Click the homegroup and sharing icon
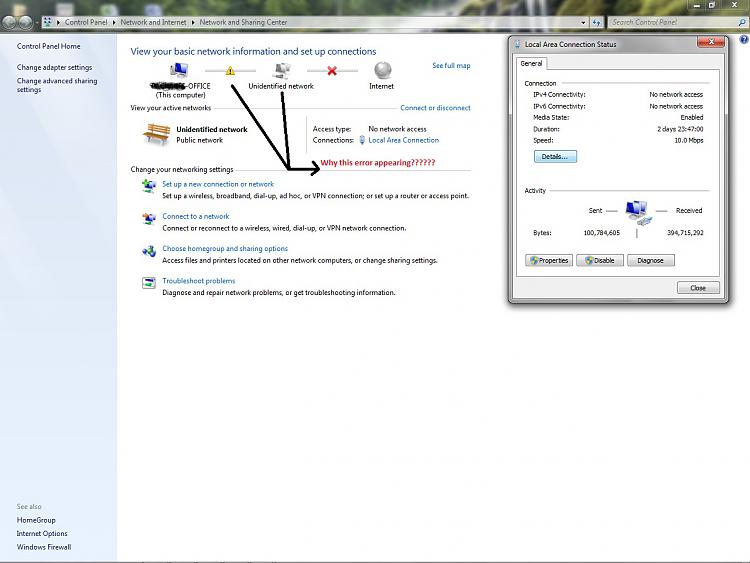Screen dimensions: 750x563 pyautogui.click(x=149, y=251)
